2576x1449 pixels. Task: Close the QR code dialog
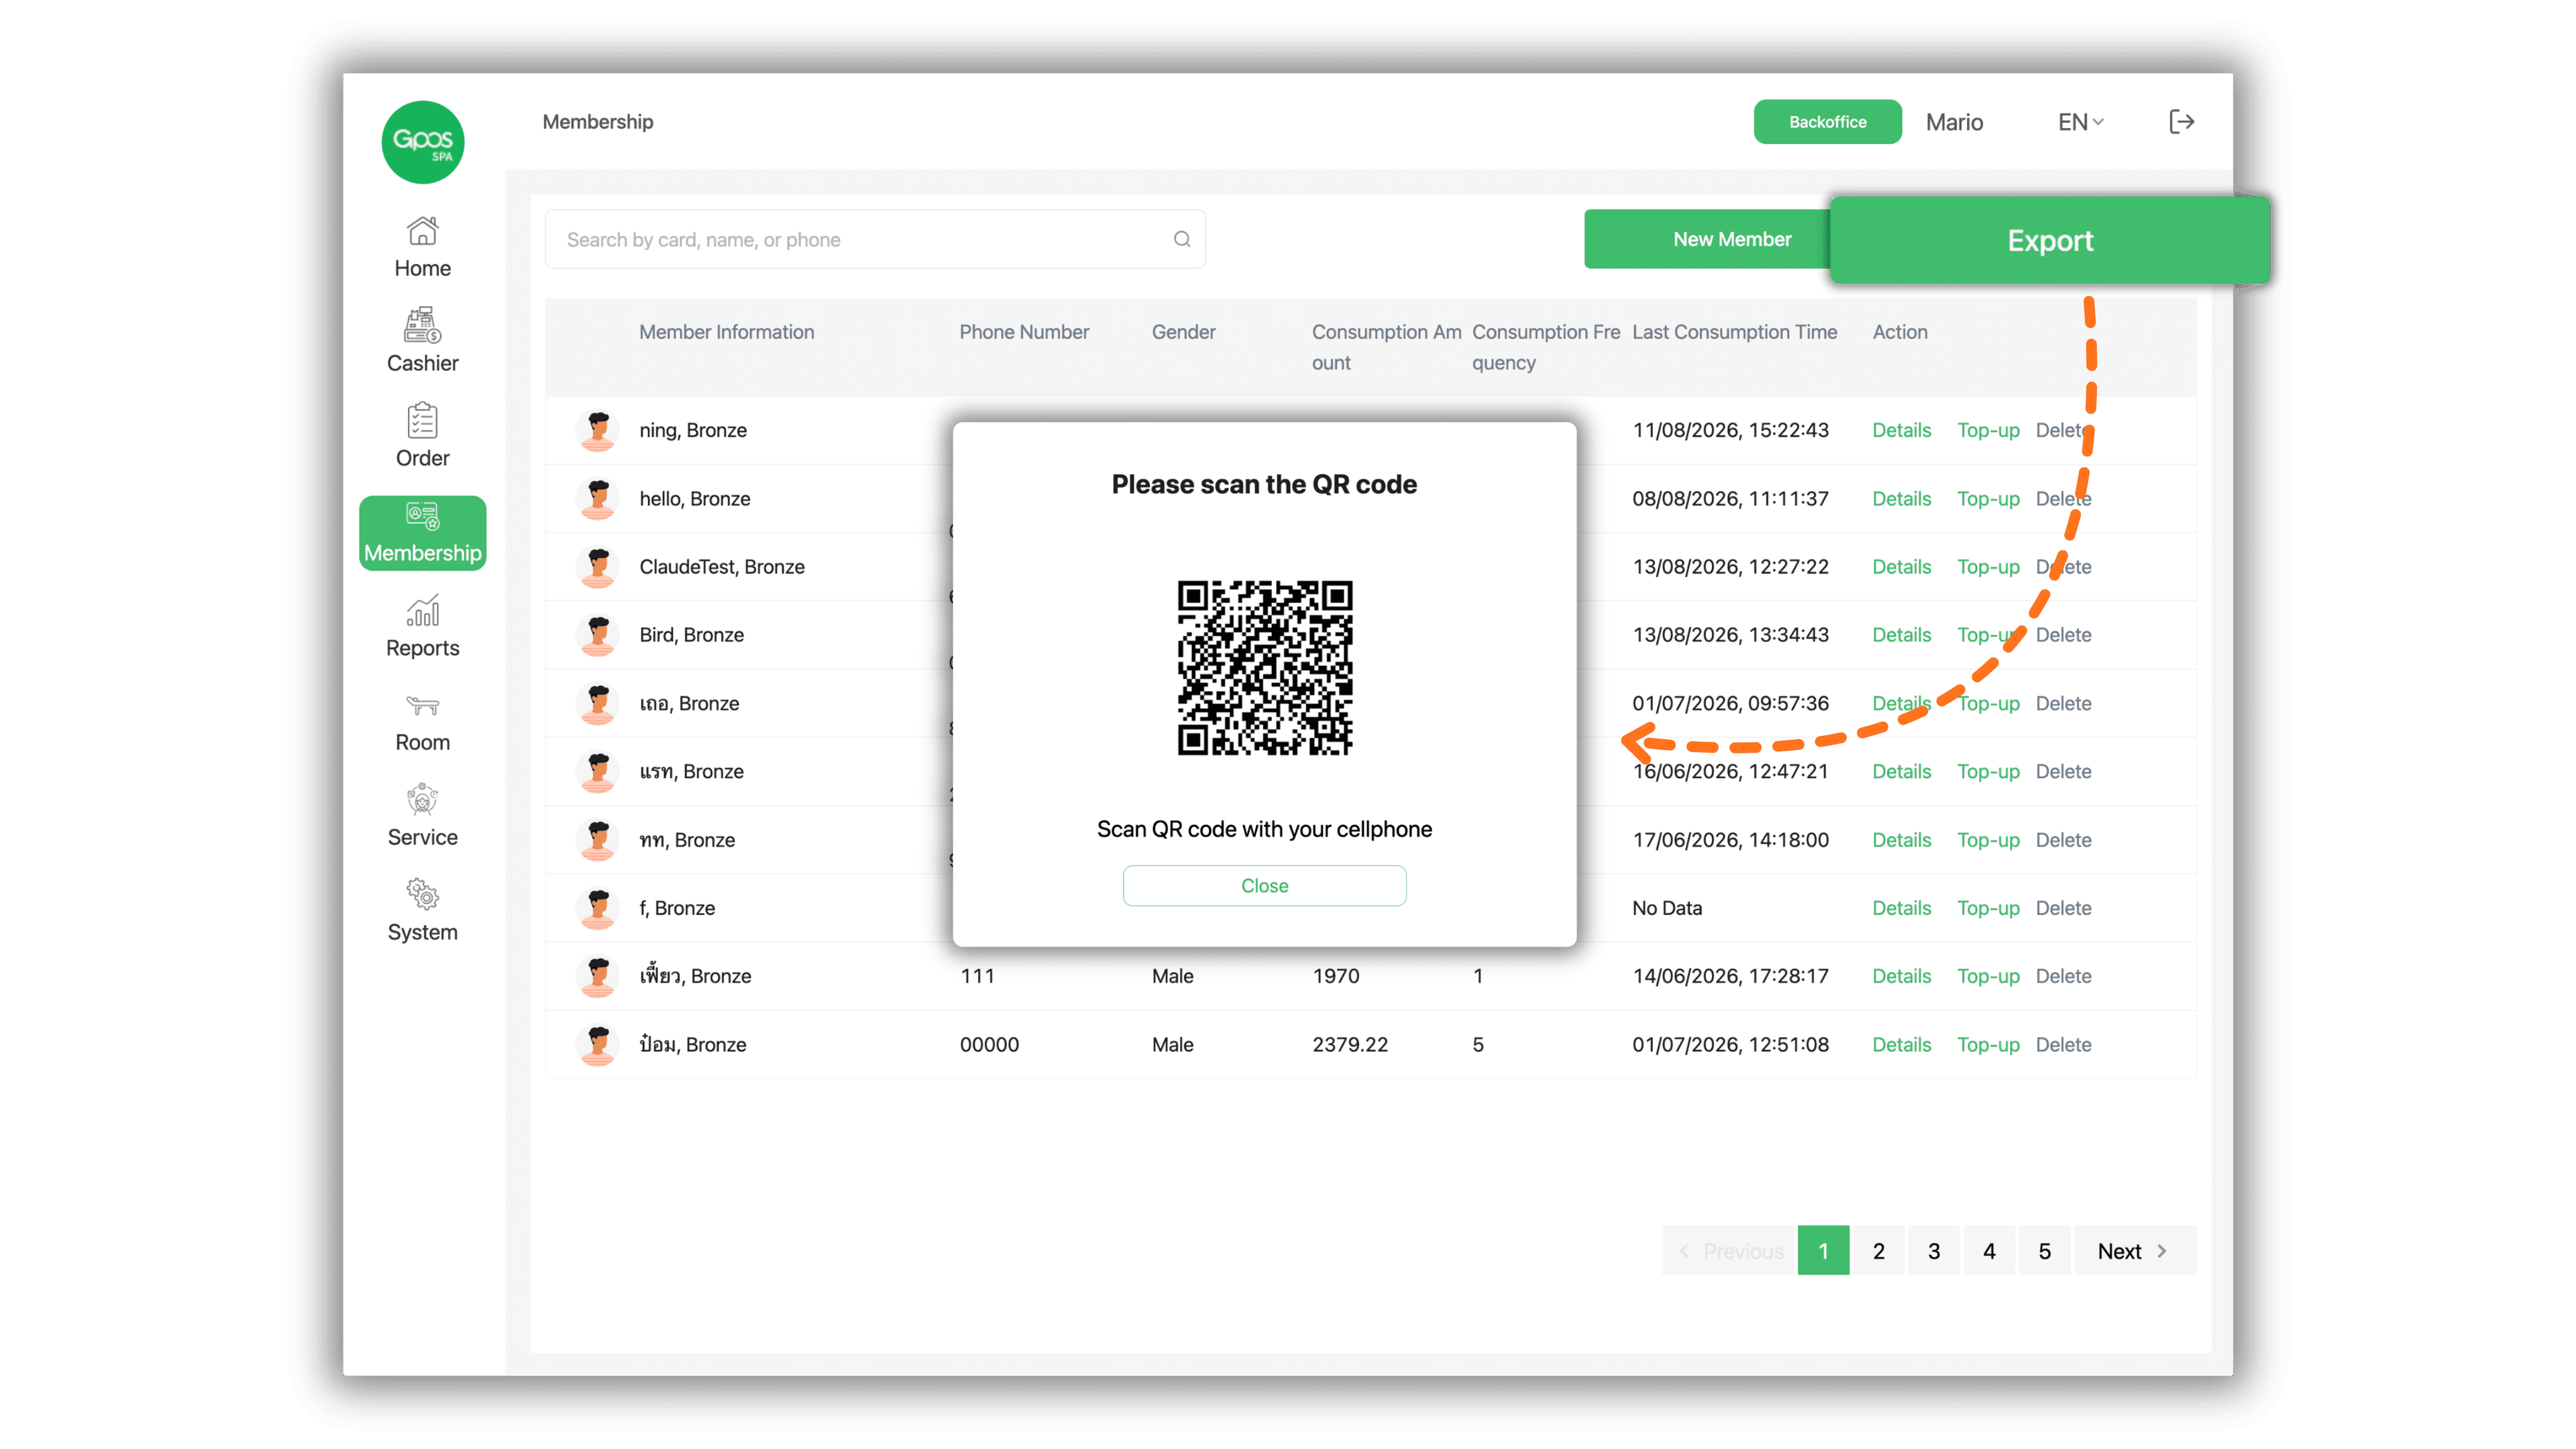[1265, 886]
